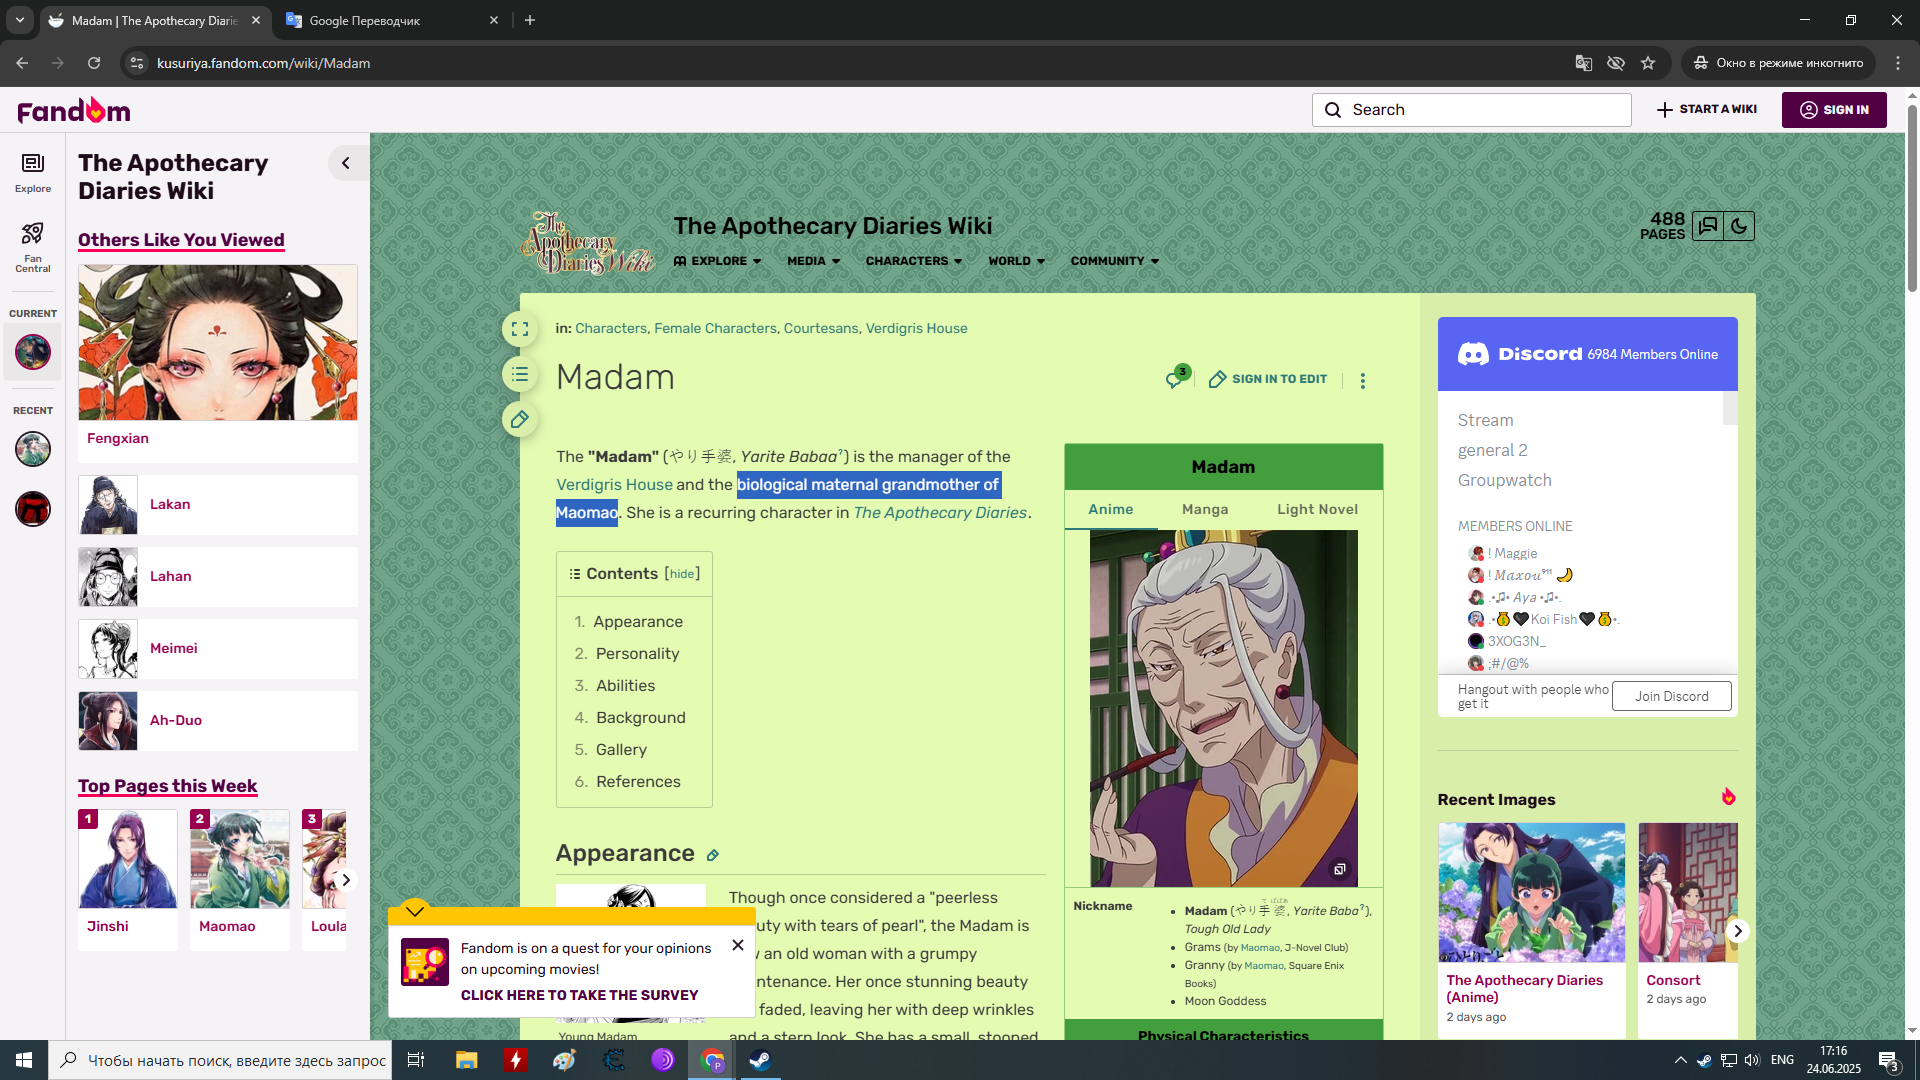This screenshot has height=1080, width=1920.
Task: Bookmark this page with star icon
Action: (x=1648, y=63)
